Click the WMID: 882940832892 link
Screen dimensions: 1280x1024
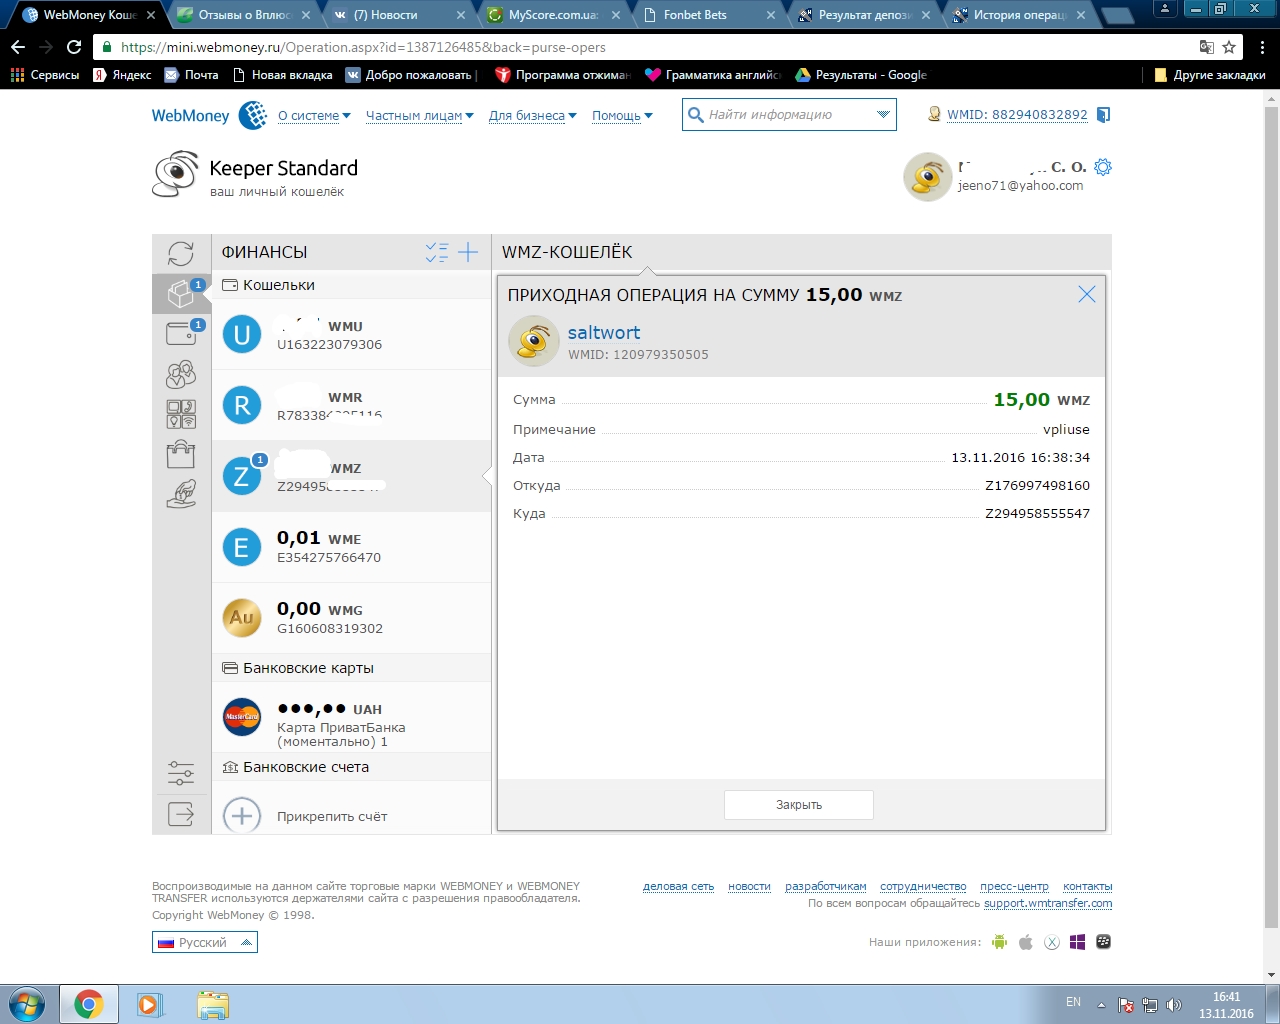pyautogui.click(x=1017, y=115)
